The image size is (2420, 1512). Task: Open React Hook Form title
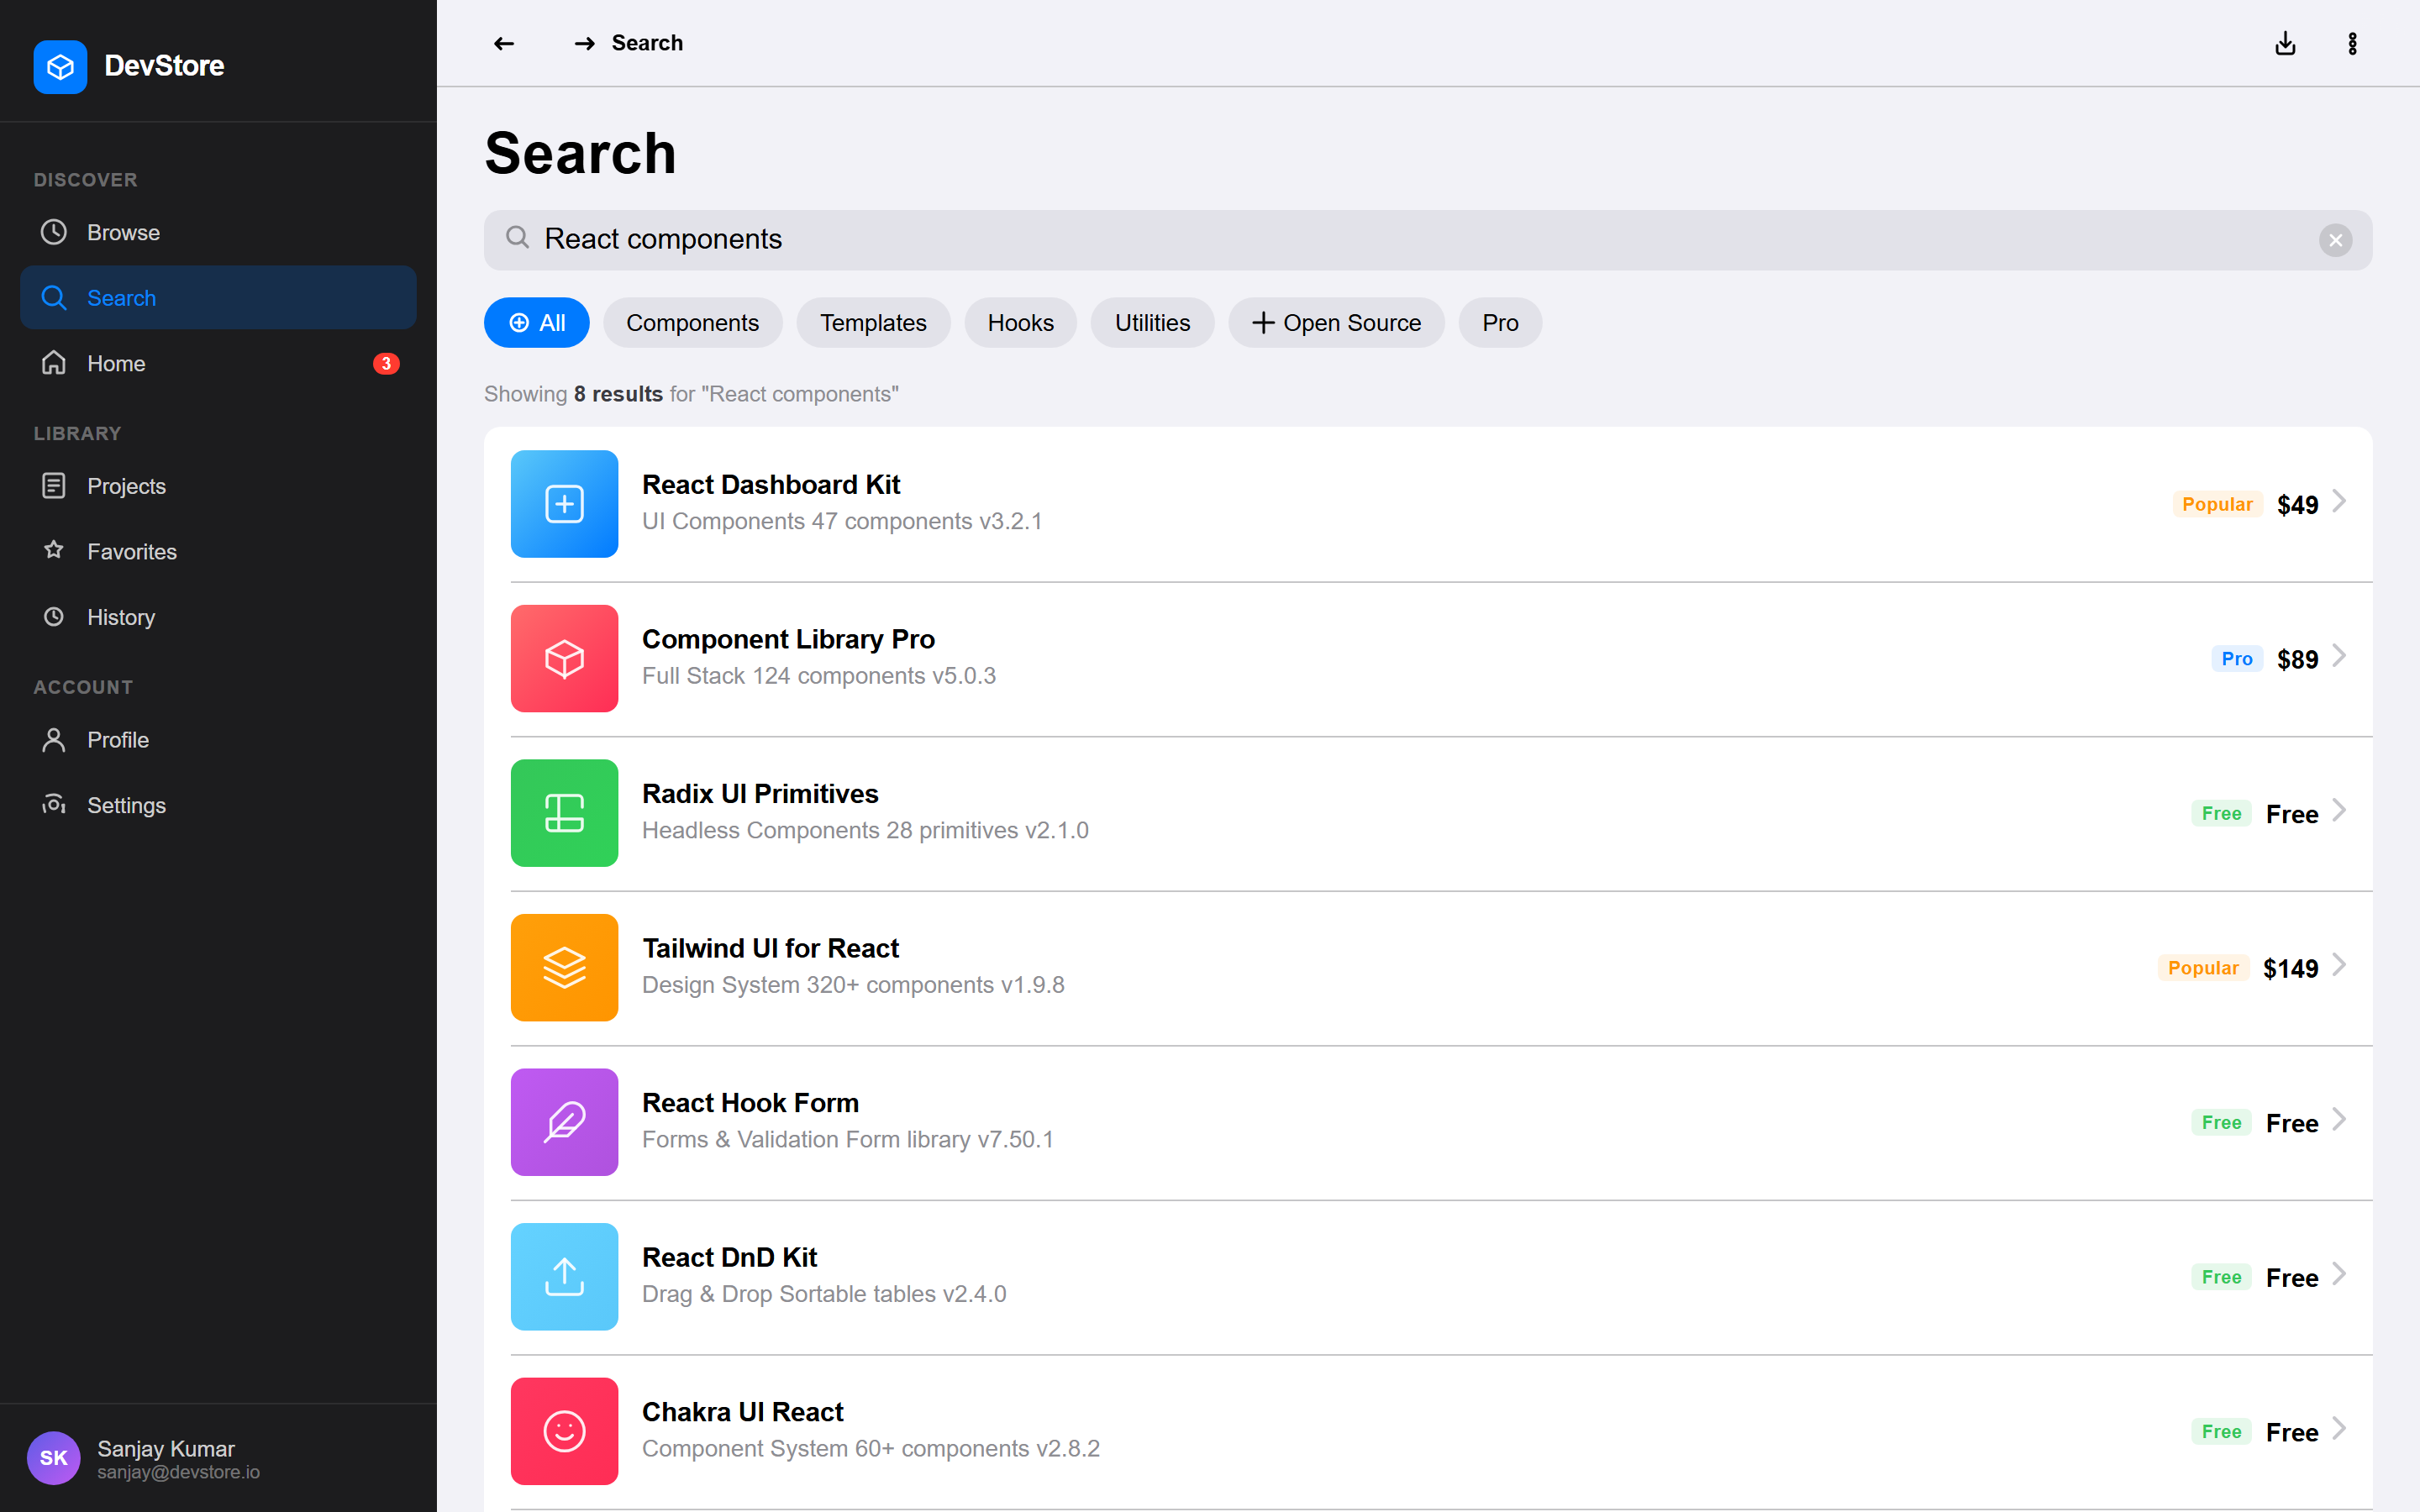coord(750,1103)
